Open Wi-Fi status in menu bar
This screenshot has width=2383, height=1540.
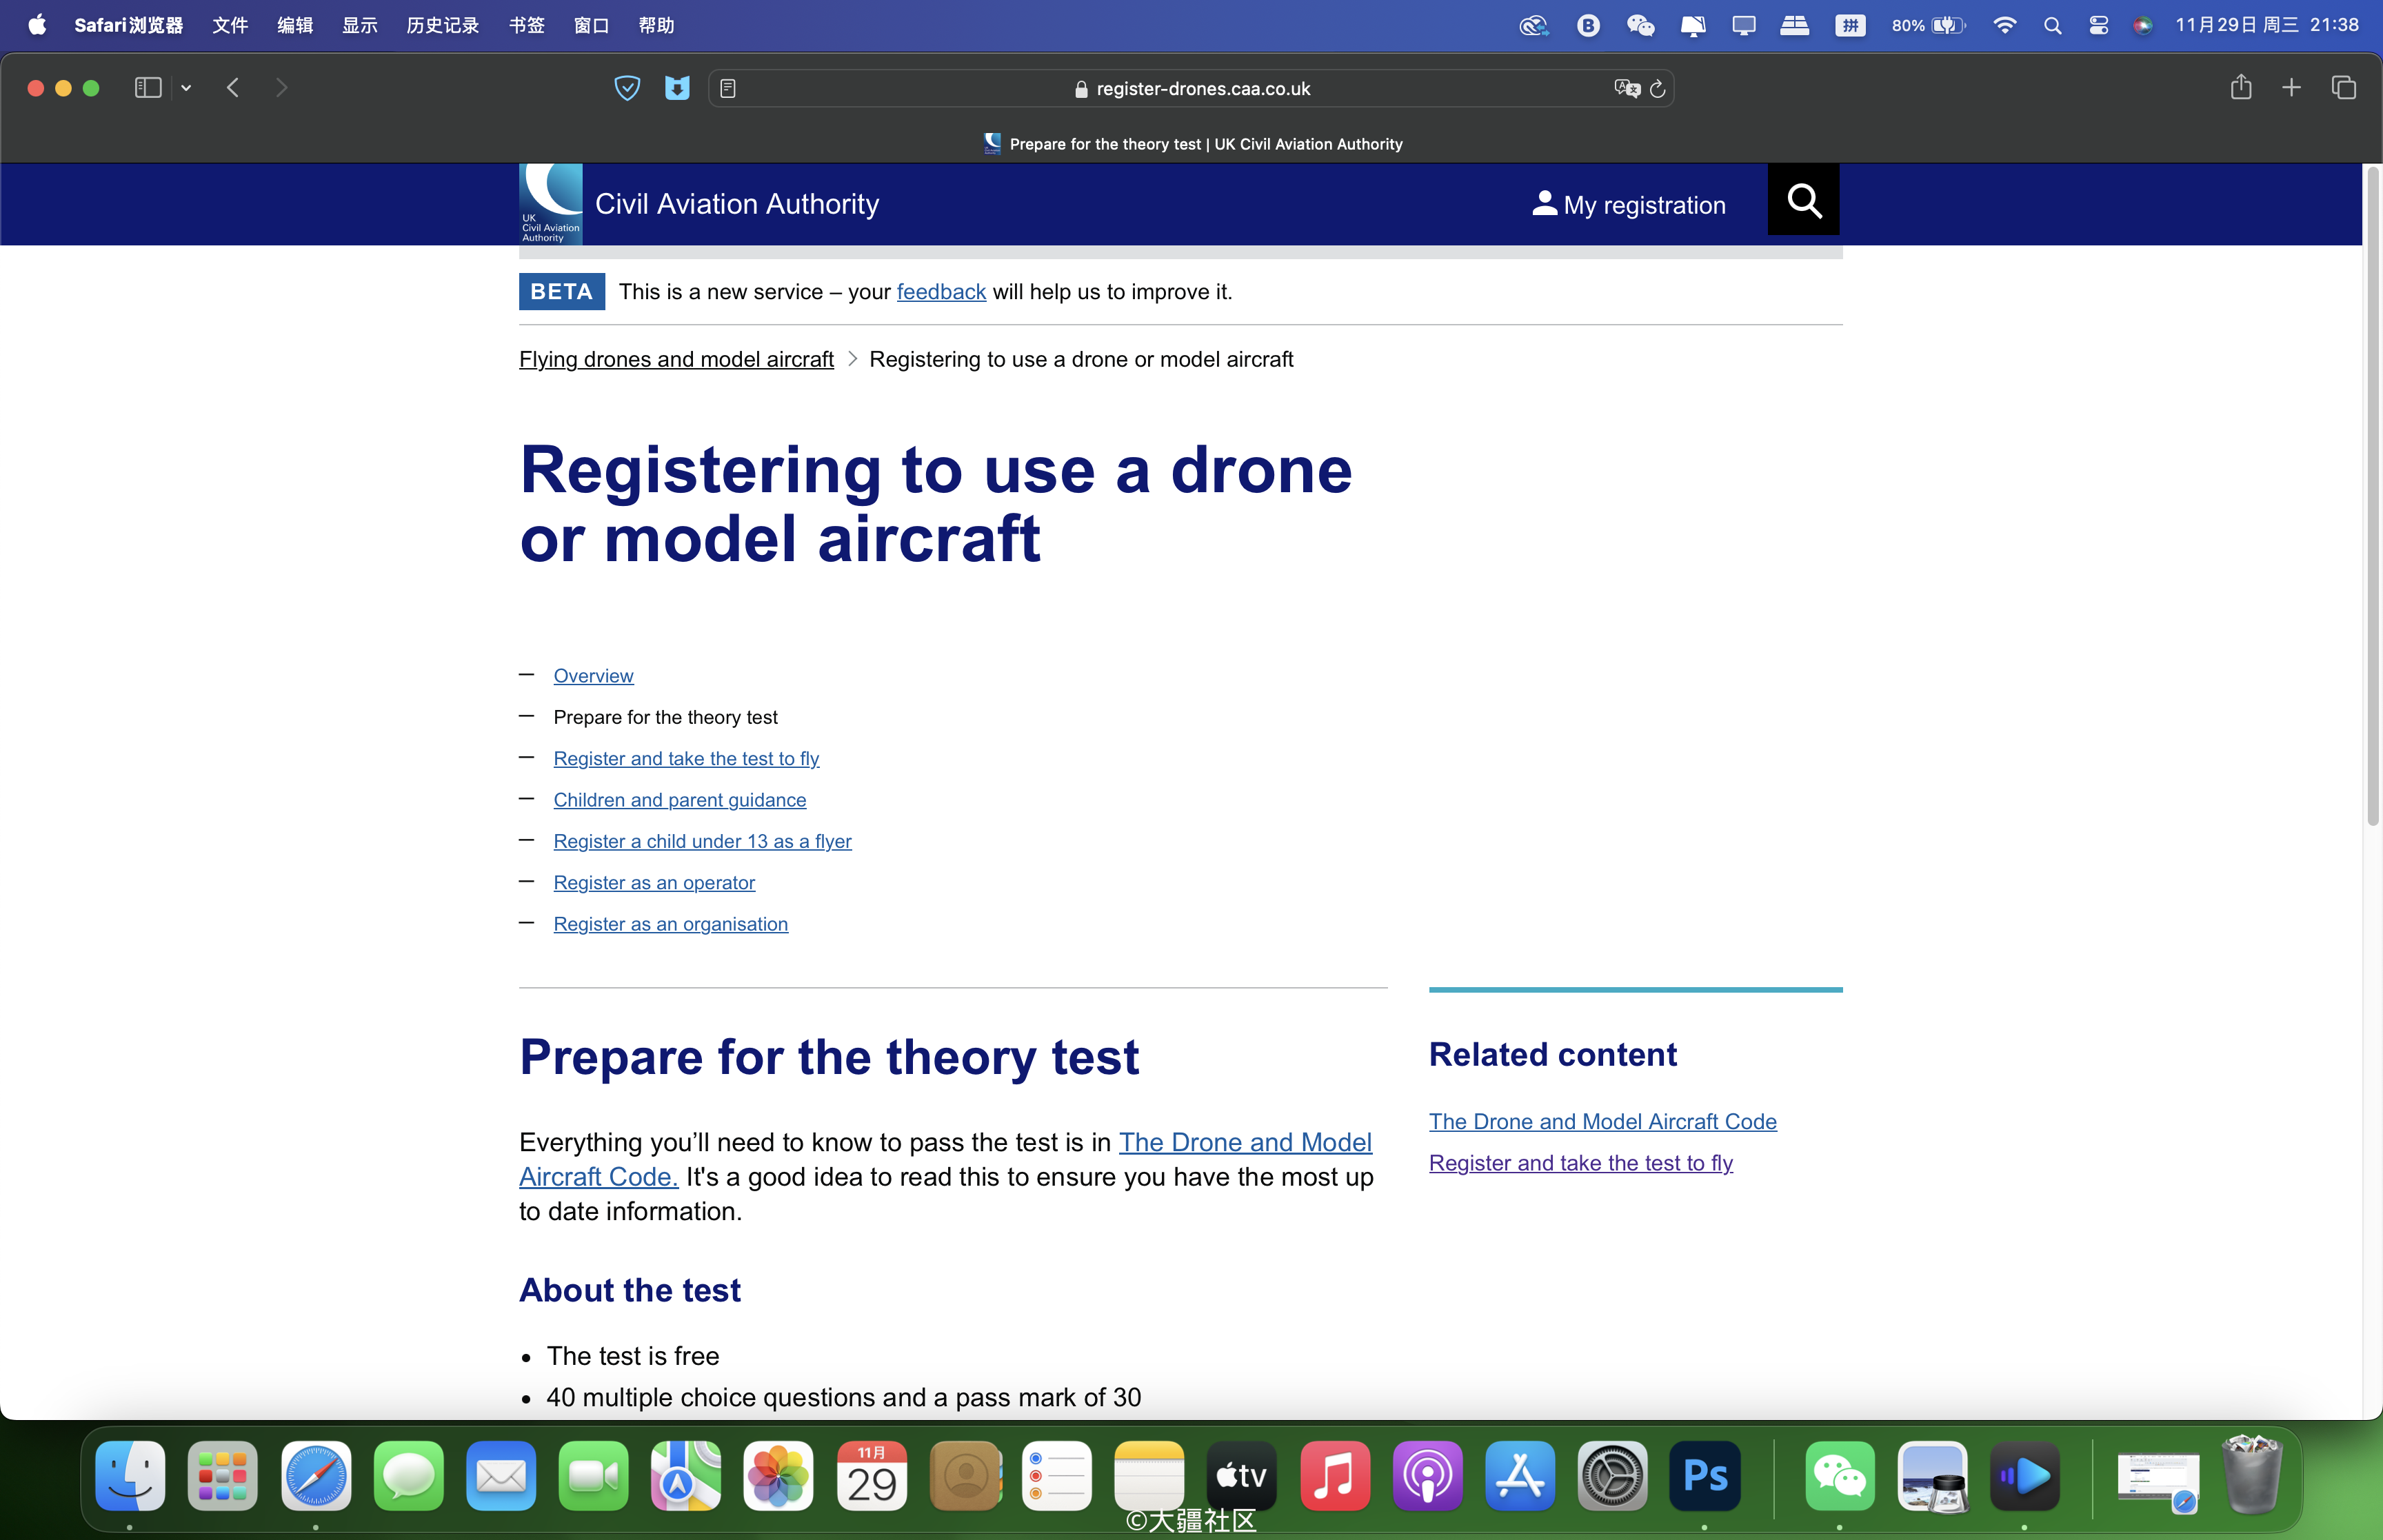tap(2004, 25)
